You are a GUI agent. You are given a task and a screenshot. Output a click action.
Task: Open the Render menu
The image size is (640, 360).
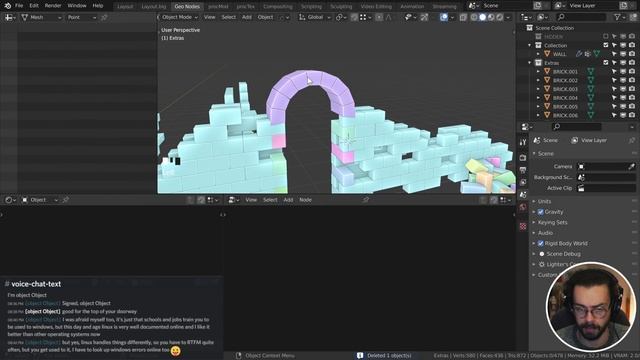[53, 6]
